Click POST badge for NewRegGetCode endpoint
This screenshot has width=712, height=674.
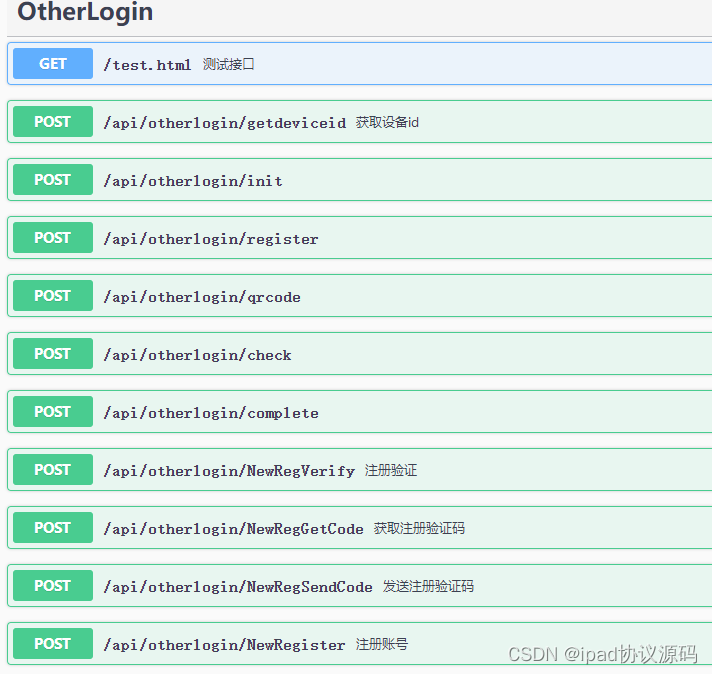coord(53,527)
